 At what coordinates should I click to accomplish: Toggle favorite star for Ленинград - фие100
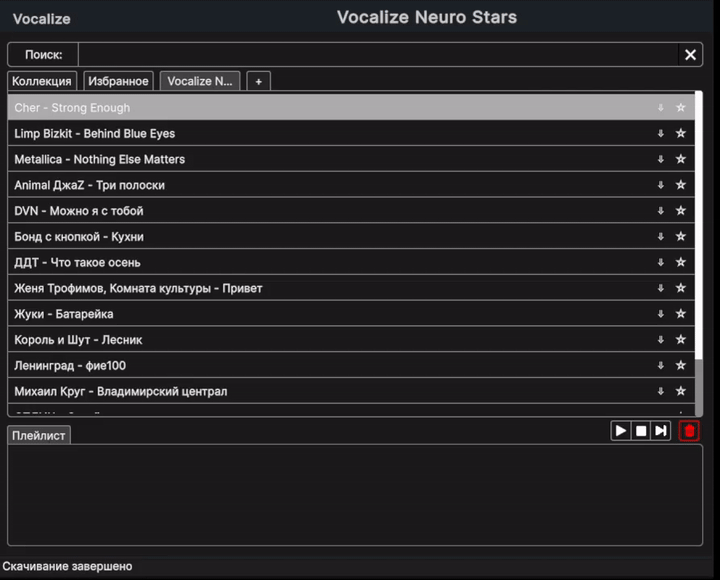pos(681,366)
